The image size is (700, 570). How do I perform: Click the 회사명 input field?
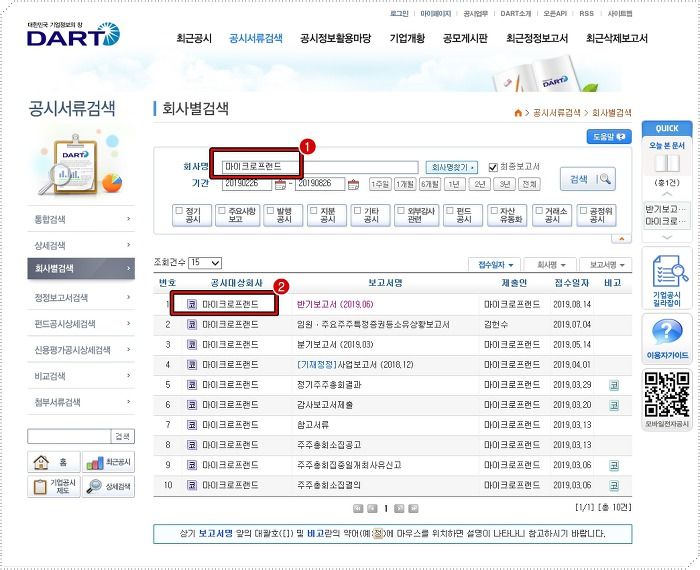point(320,167)
